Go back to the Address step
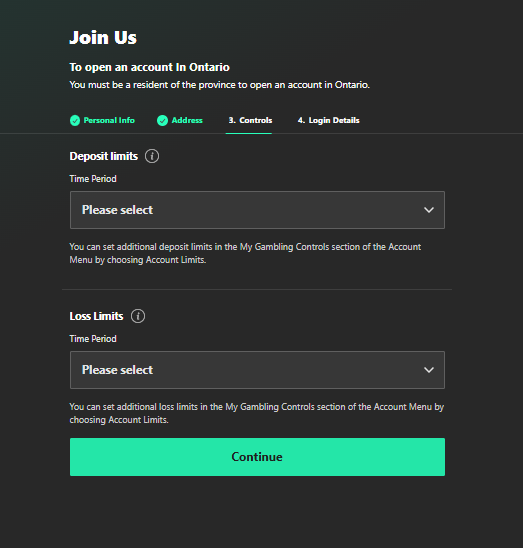 coord(180,121)
